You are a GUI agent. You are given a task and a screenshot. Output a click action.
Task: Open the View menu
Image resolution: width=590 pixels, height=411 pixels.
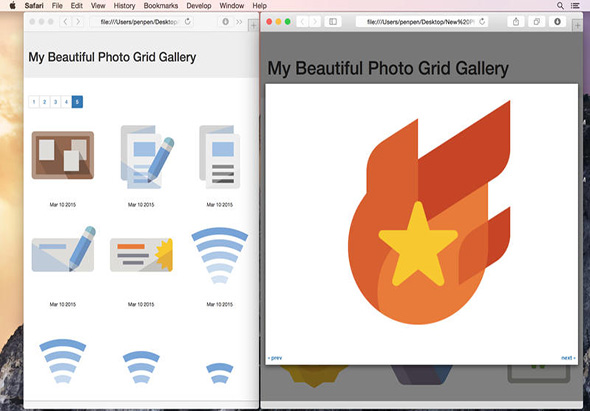pyautogui.click(x=98, y=6)
